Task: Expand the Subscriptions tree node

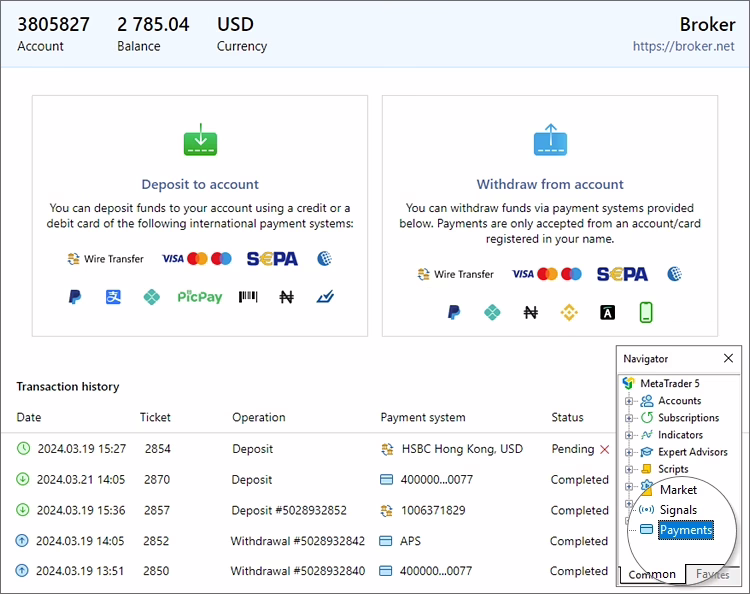Action: (629, 418)
